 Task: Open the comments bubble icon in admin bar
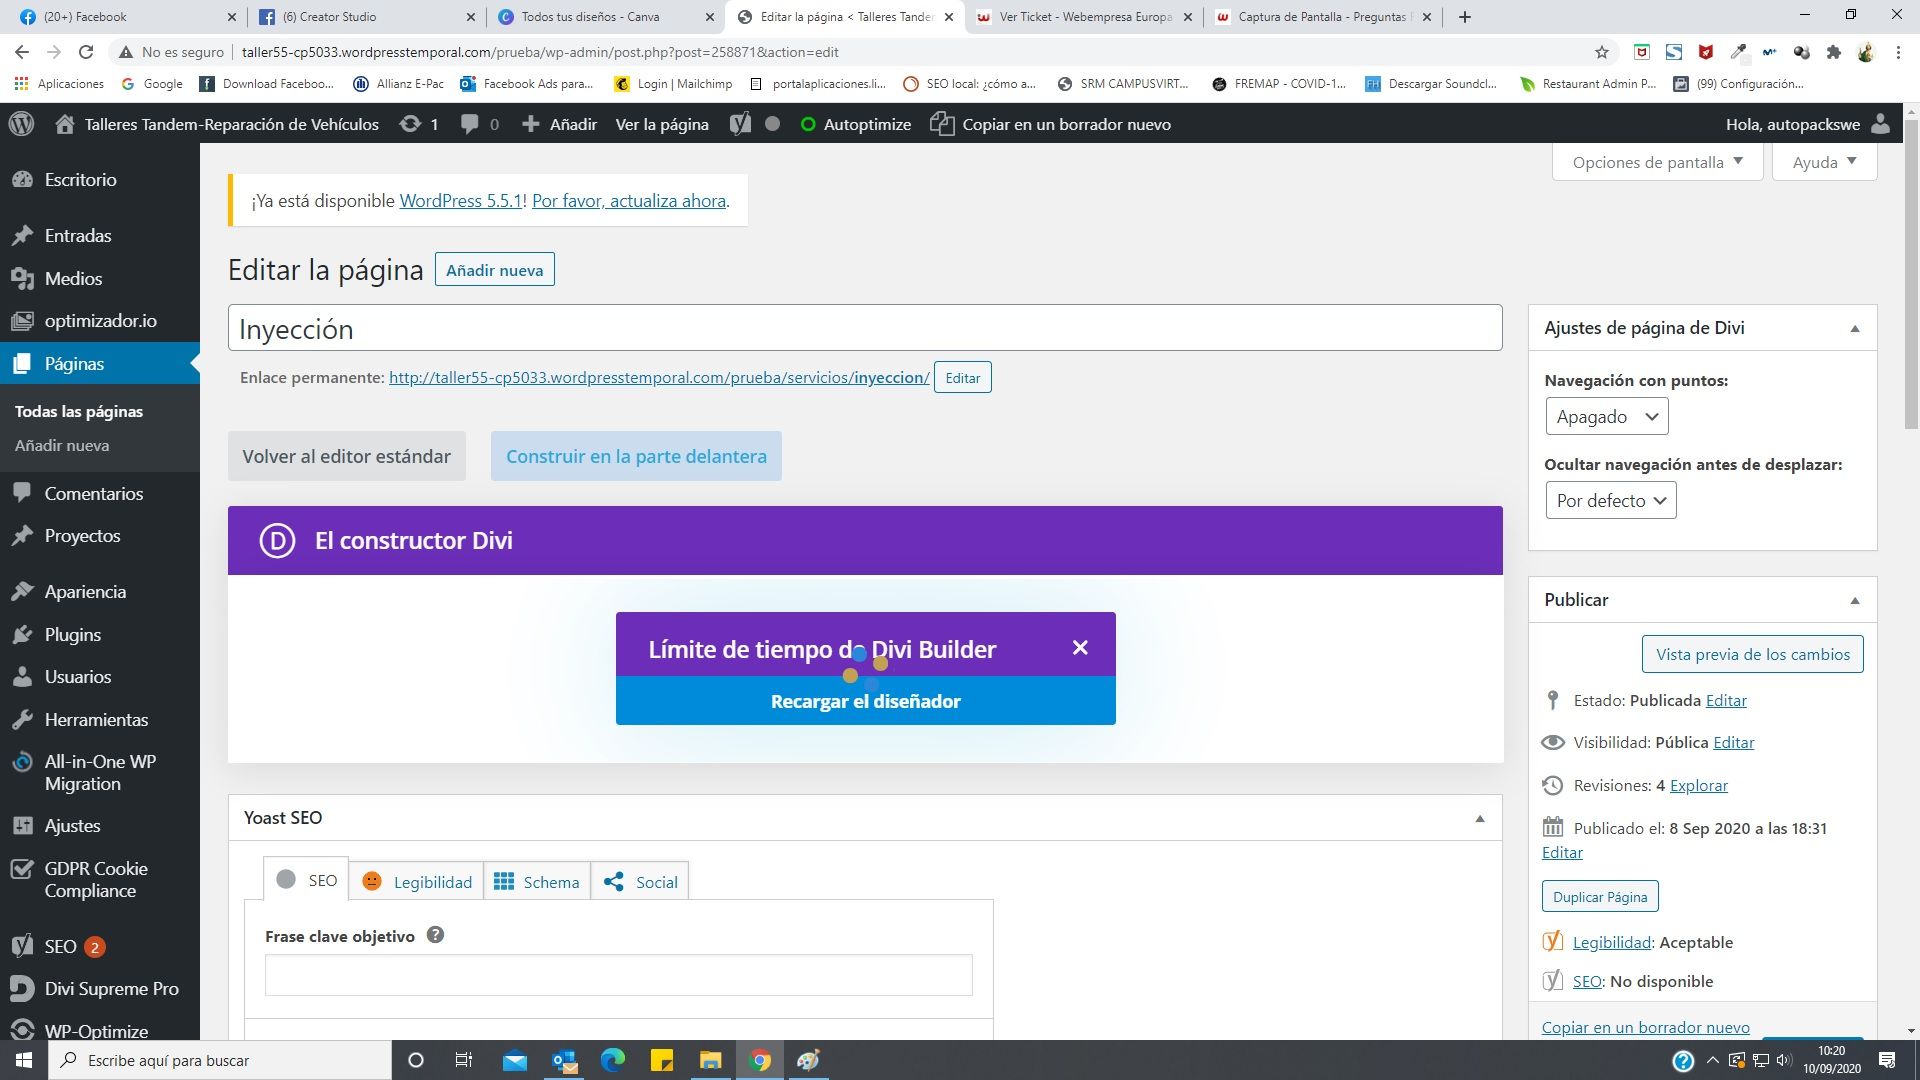(469, 124)
